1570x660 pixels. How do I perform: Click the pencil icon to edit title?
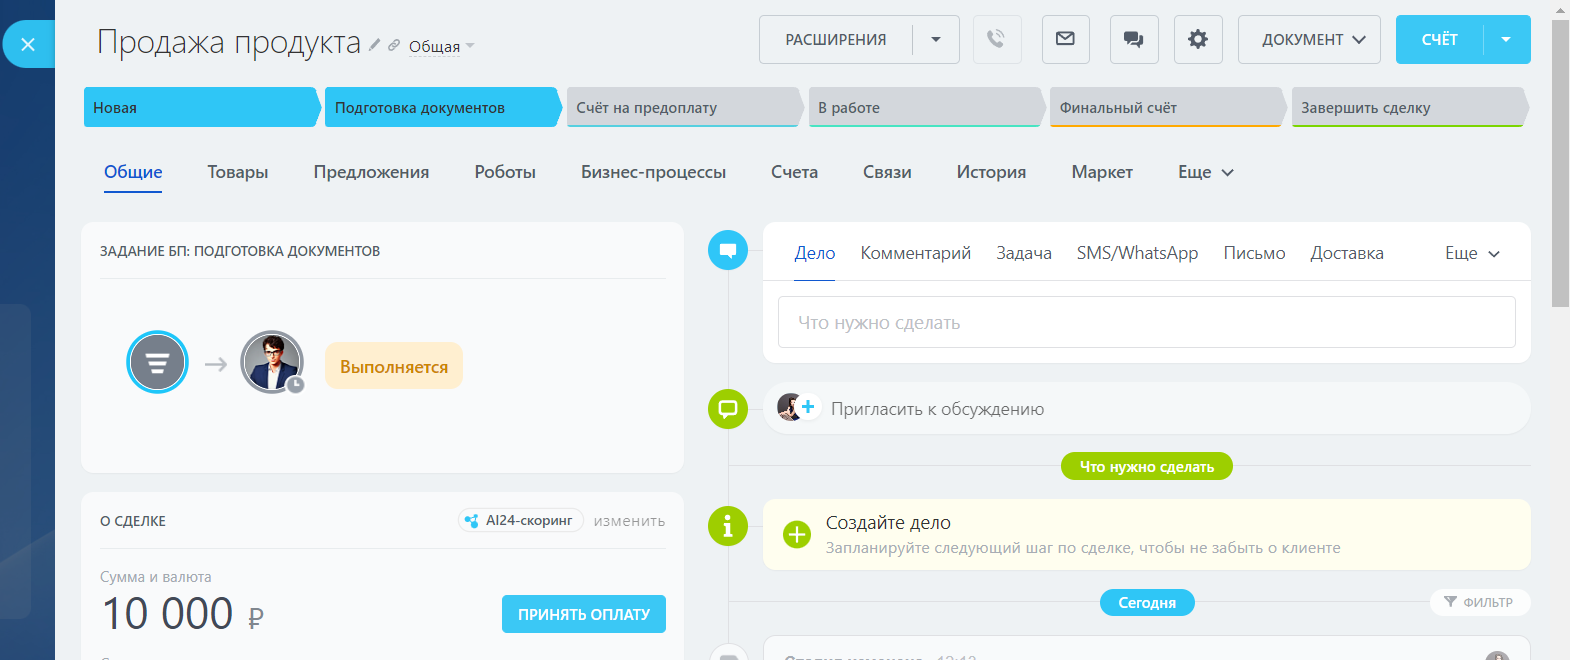pos(375,45)
